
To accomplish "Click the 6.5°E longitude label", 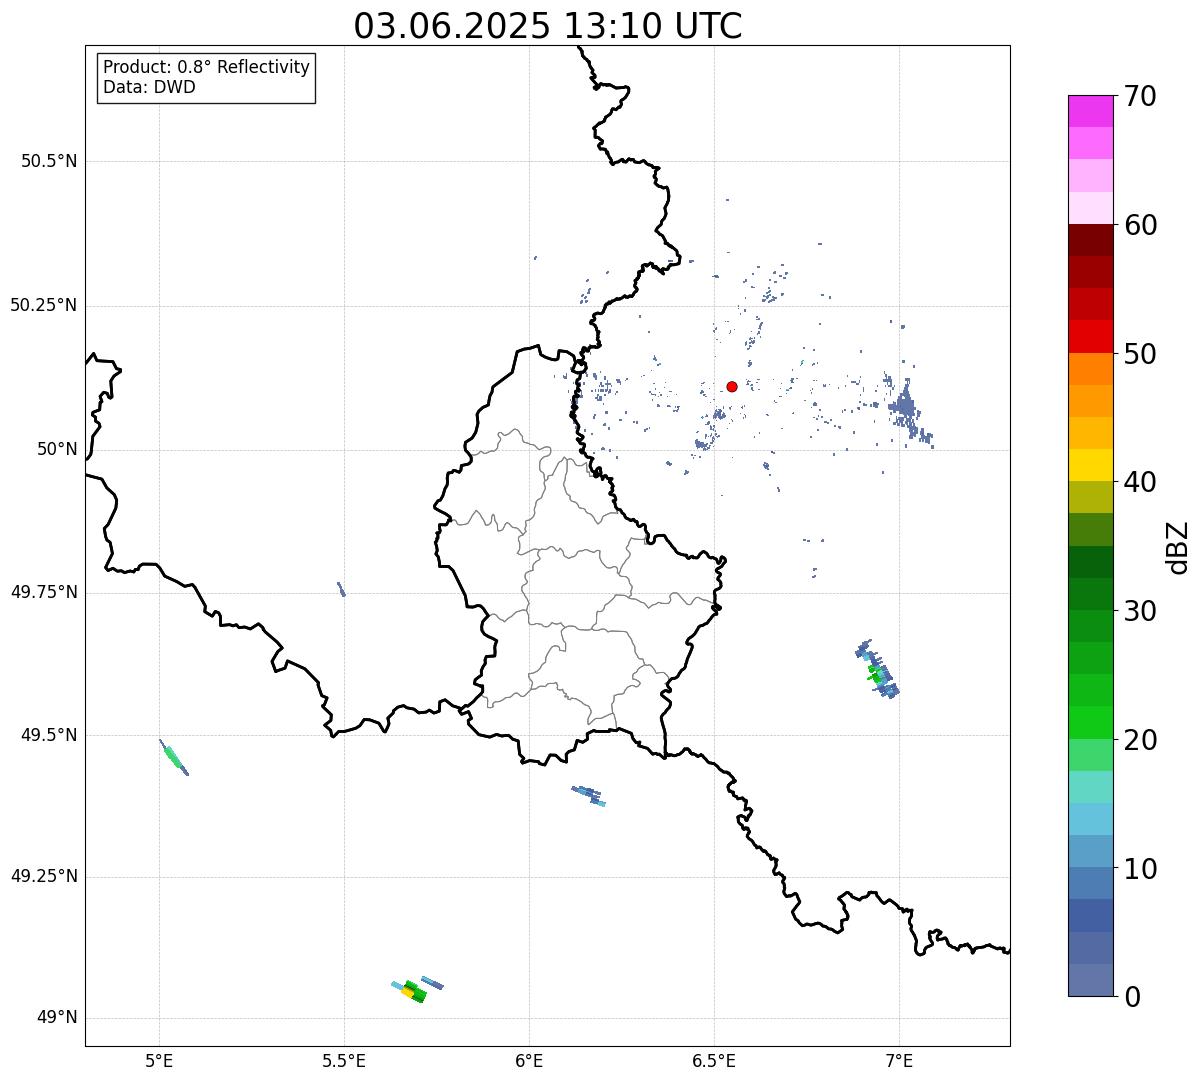I will (714, 1060).
